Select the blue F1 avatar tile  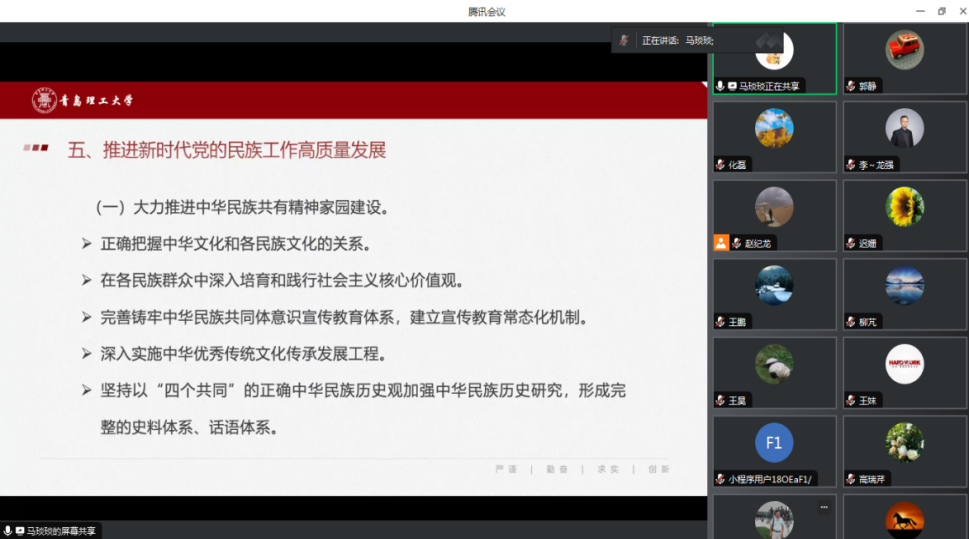click(x=774, y=442)
